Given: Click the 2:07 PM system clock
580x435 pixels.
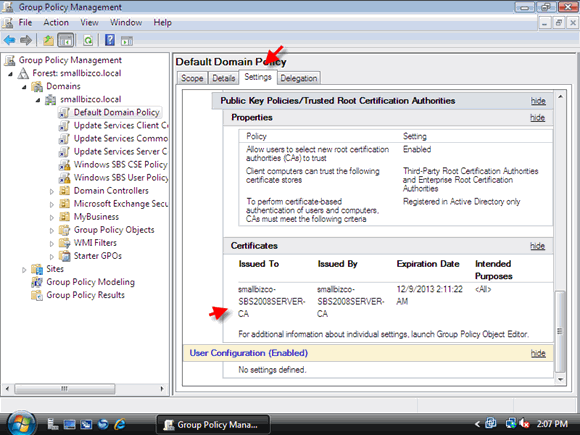Looking at the screenshot, I should click(x=552, y=424).
